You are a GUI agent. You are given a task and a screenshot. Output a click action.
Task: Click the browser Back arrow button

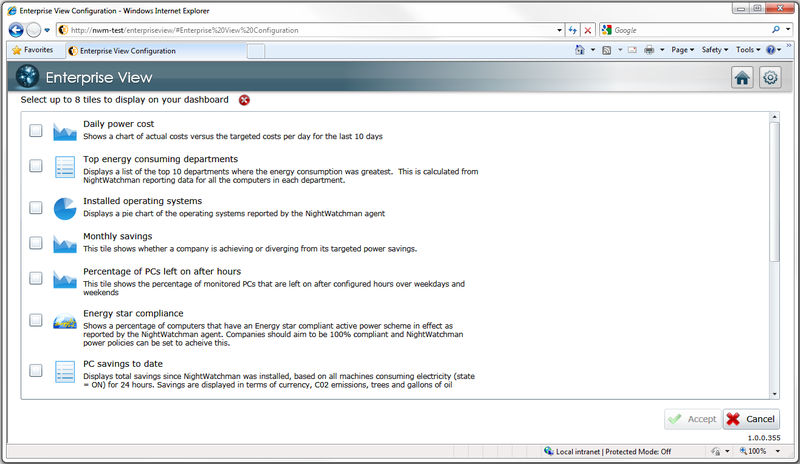pos(17,30)
